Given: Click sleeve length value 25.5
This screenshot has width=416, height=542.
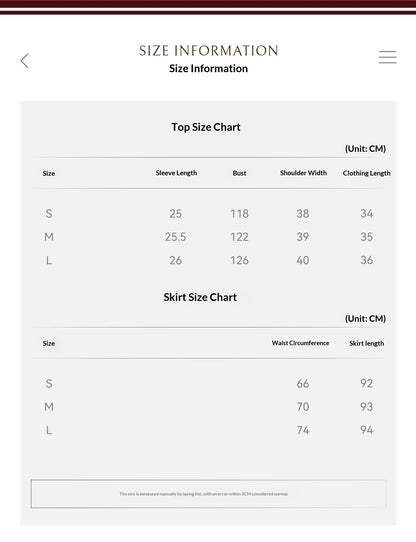Looking at the screenshot, I should tap(175, 237).
